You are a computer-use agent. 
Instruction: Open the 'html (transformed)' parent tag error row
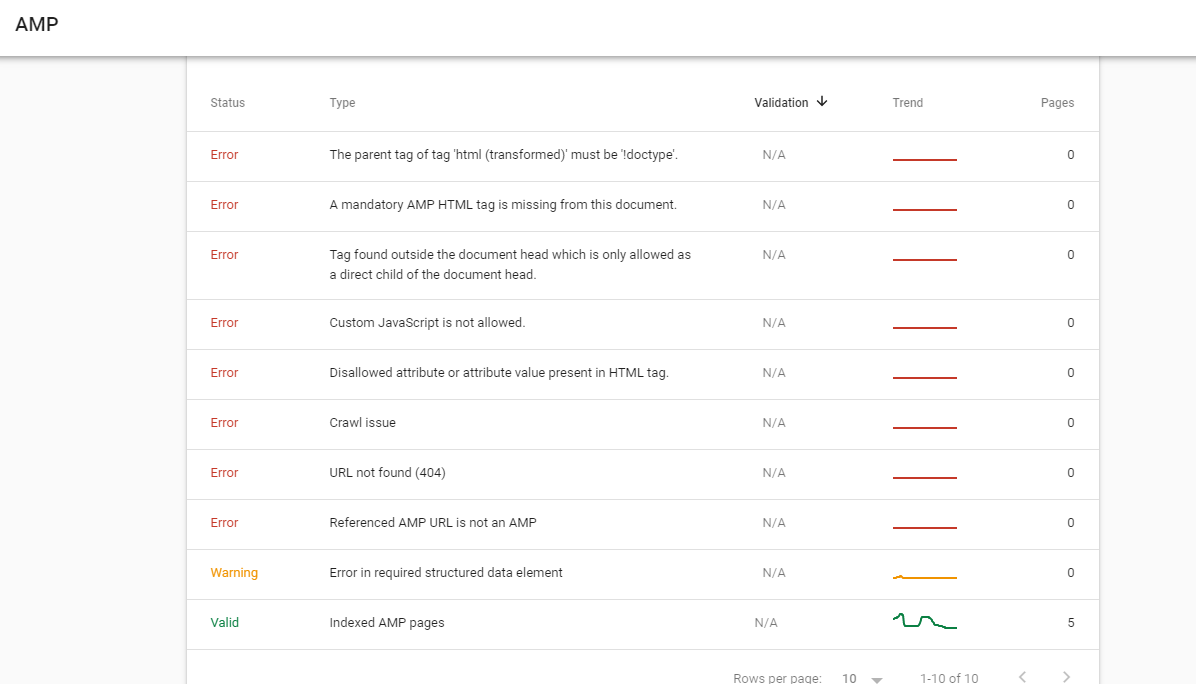pyautogui.click(x=504, y=155)
